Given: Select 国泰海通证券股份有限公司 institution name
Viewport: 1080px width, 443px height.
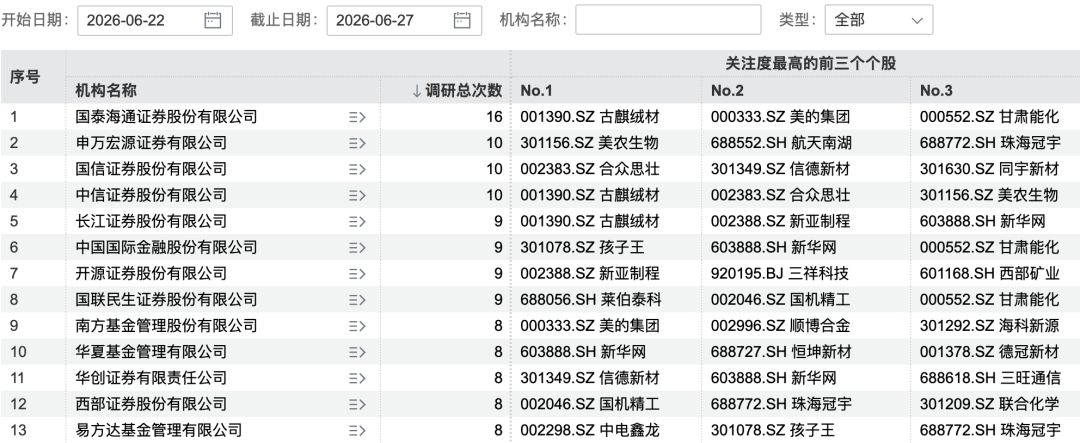Looking at the screenshot, I should tap(166, 117).
